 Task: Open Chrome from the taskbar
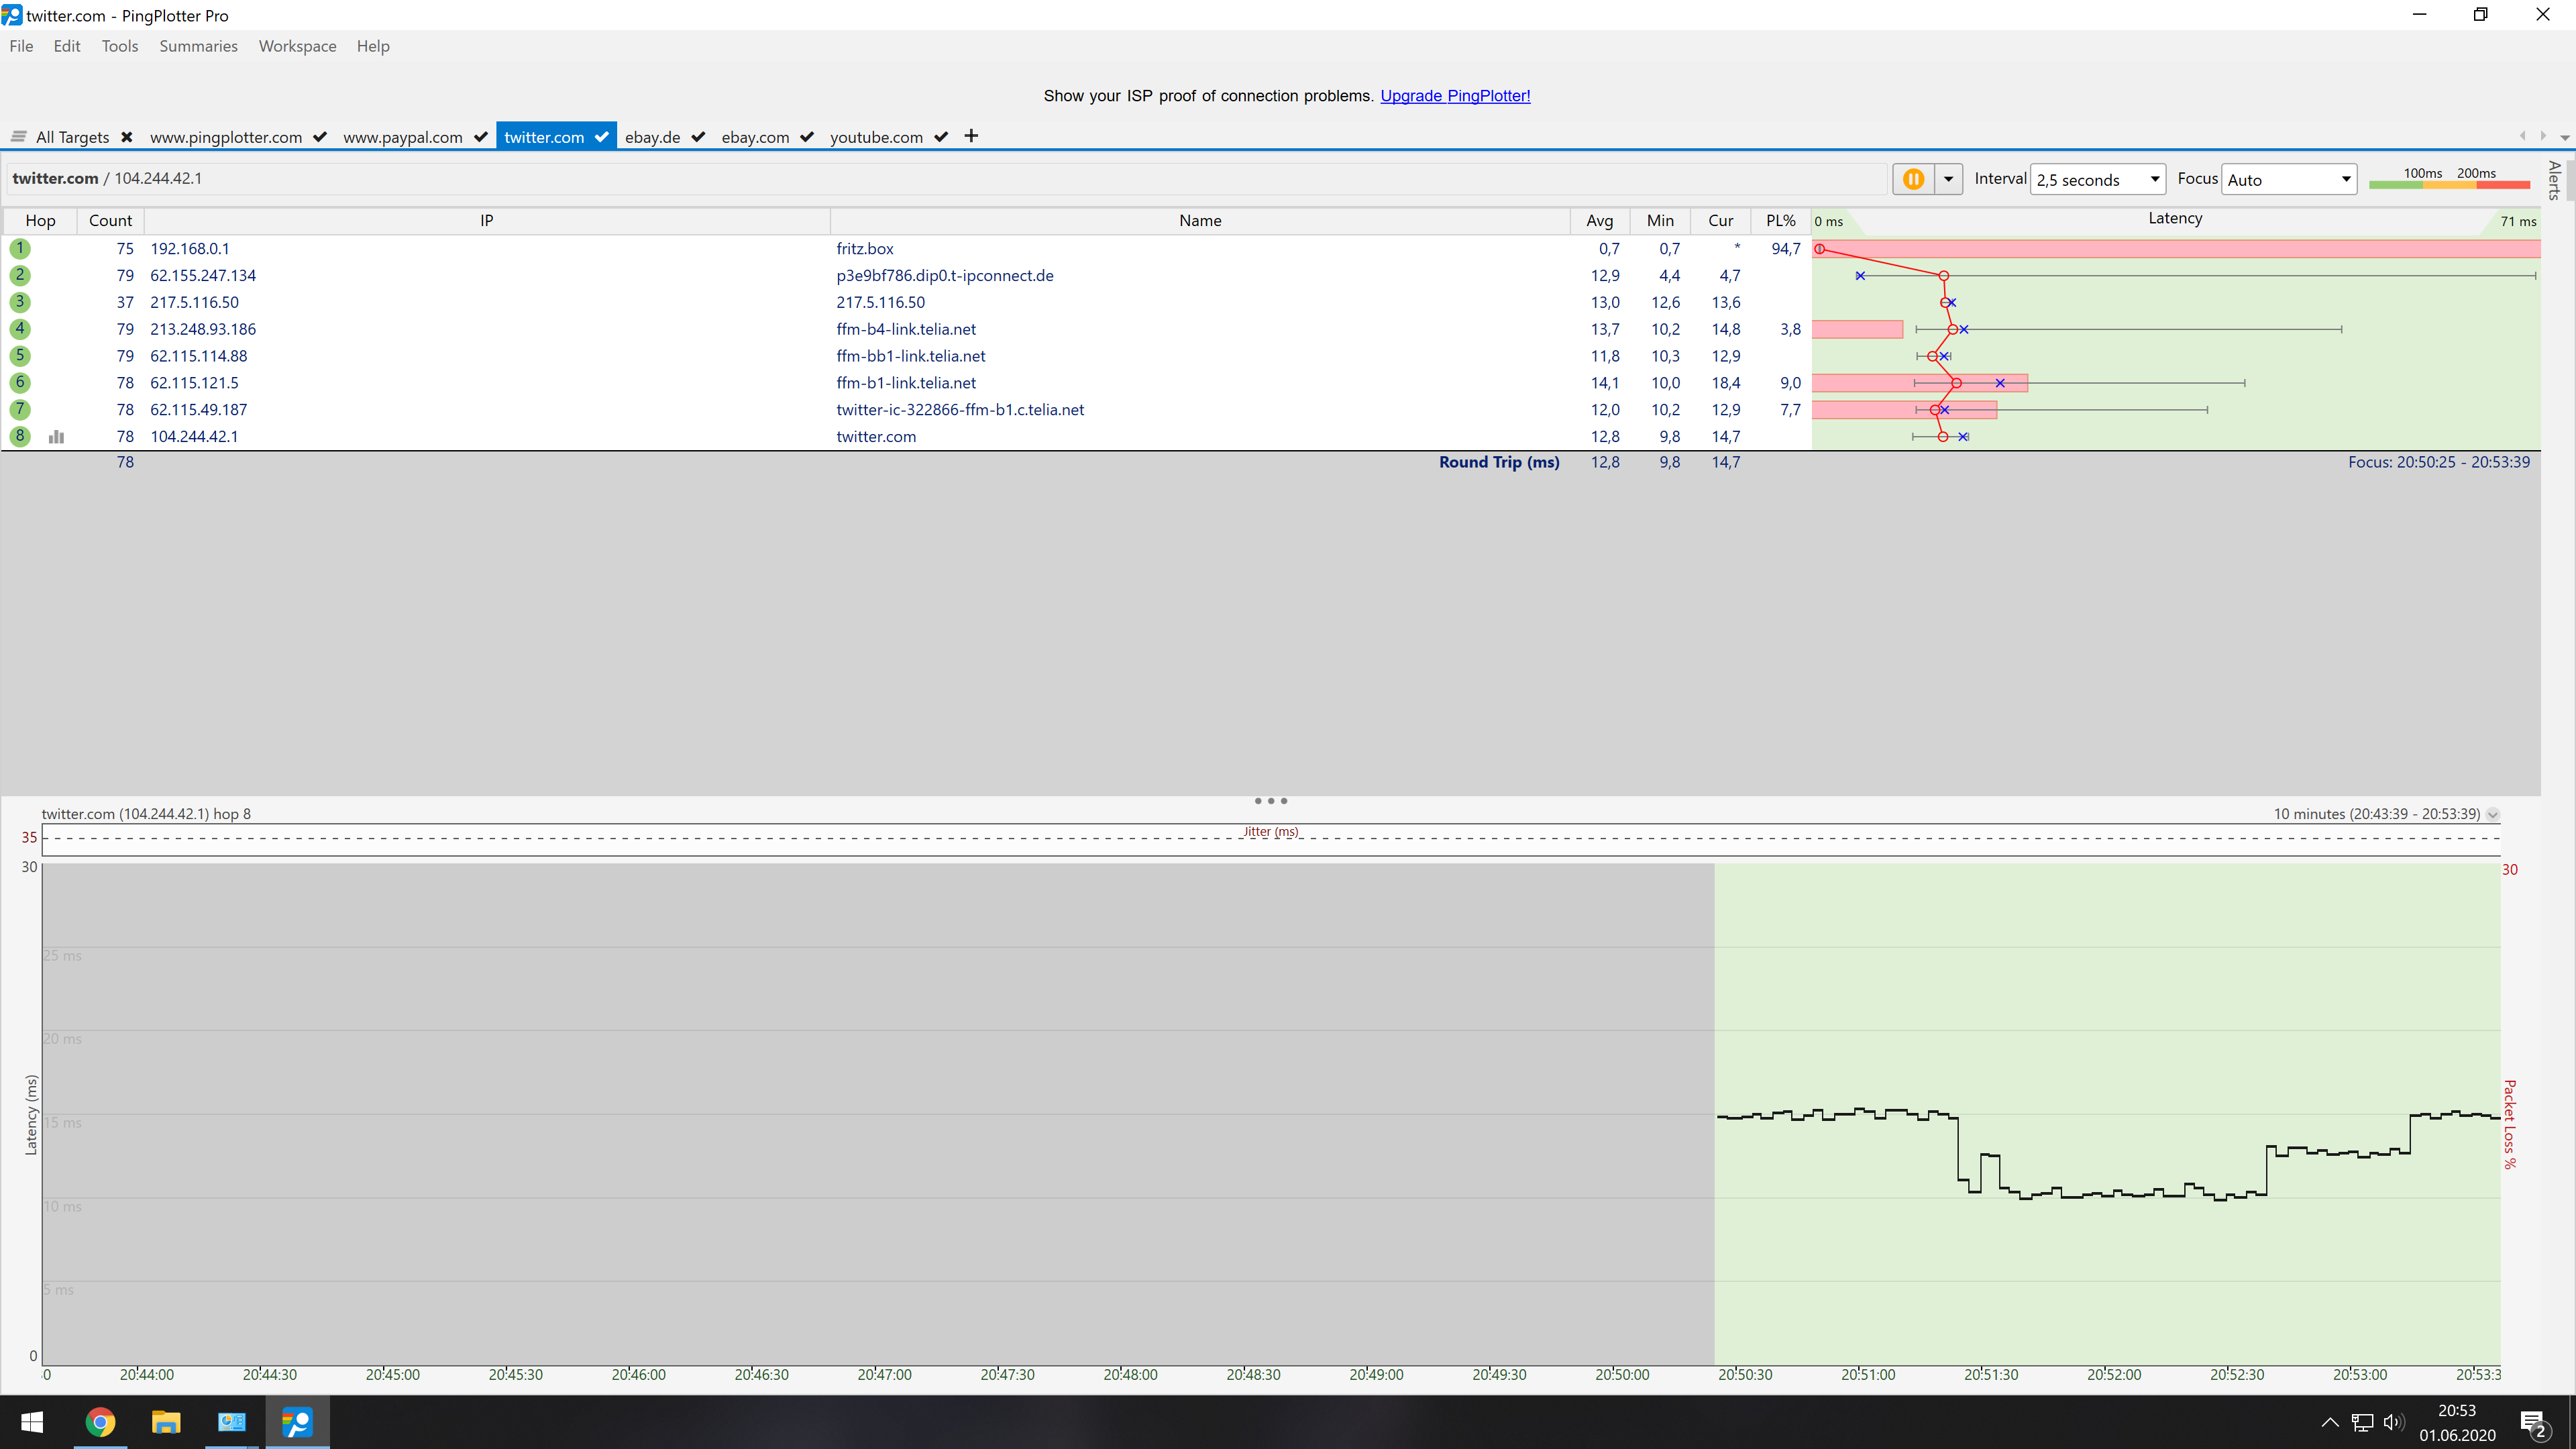coord(100,1421)
